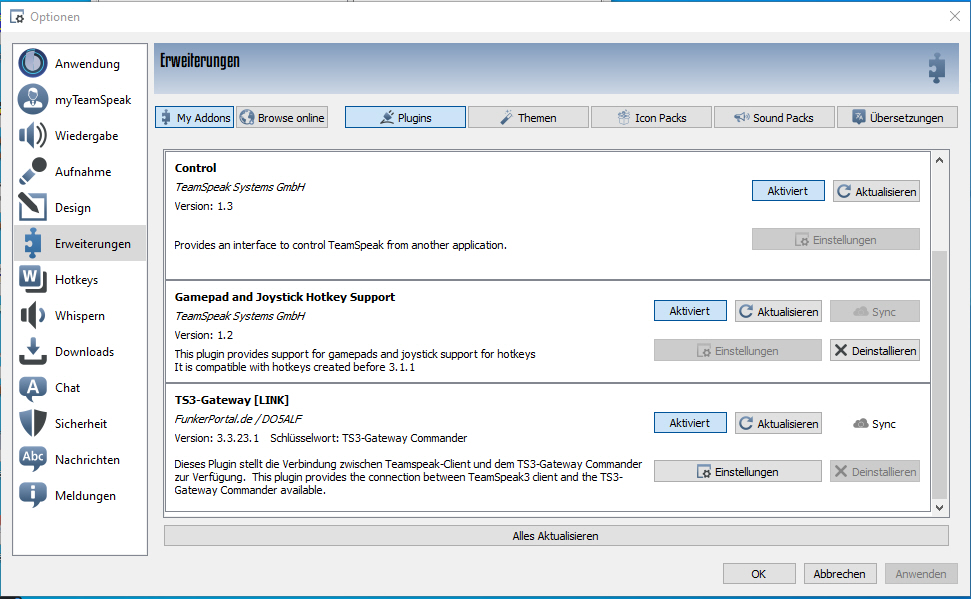Click the FunkerPortal.de / DO5ALF author text

pyautogui.click(x=238, y=419)
